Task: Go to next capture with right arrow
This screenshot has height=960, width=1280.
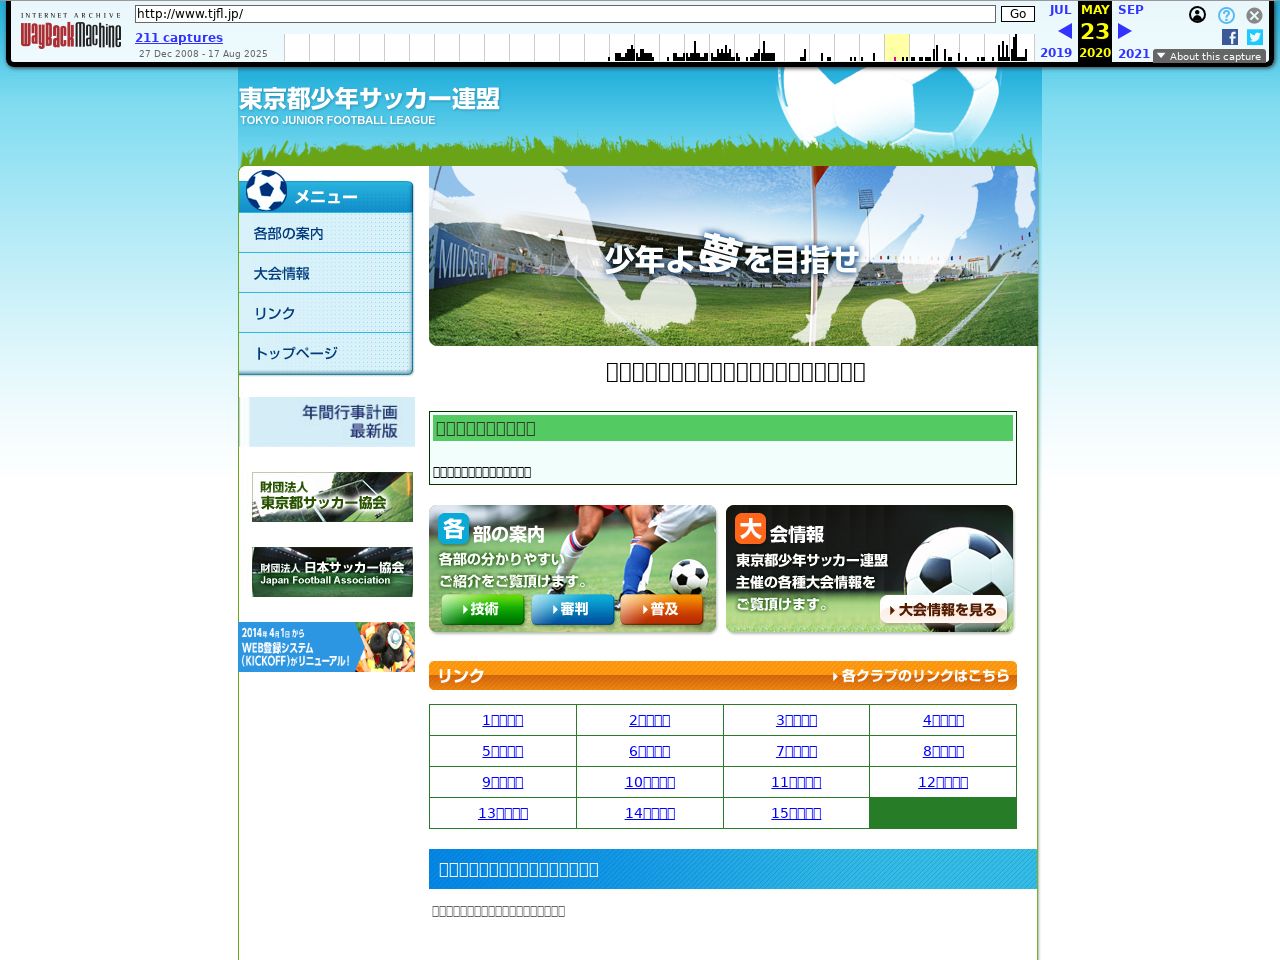Action: point(1125,31)
